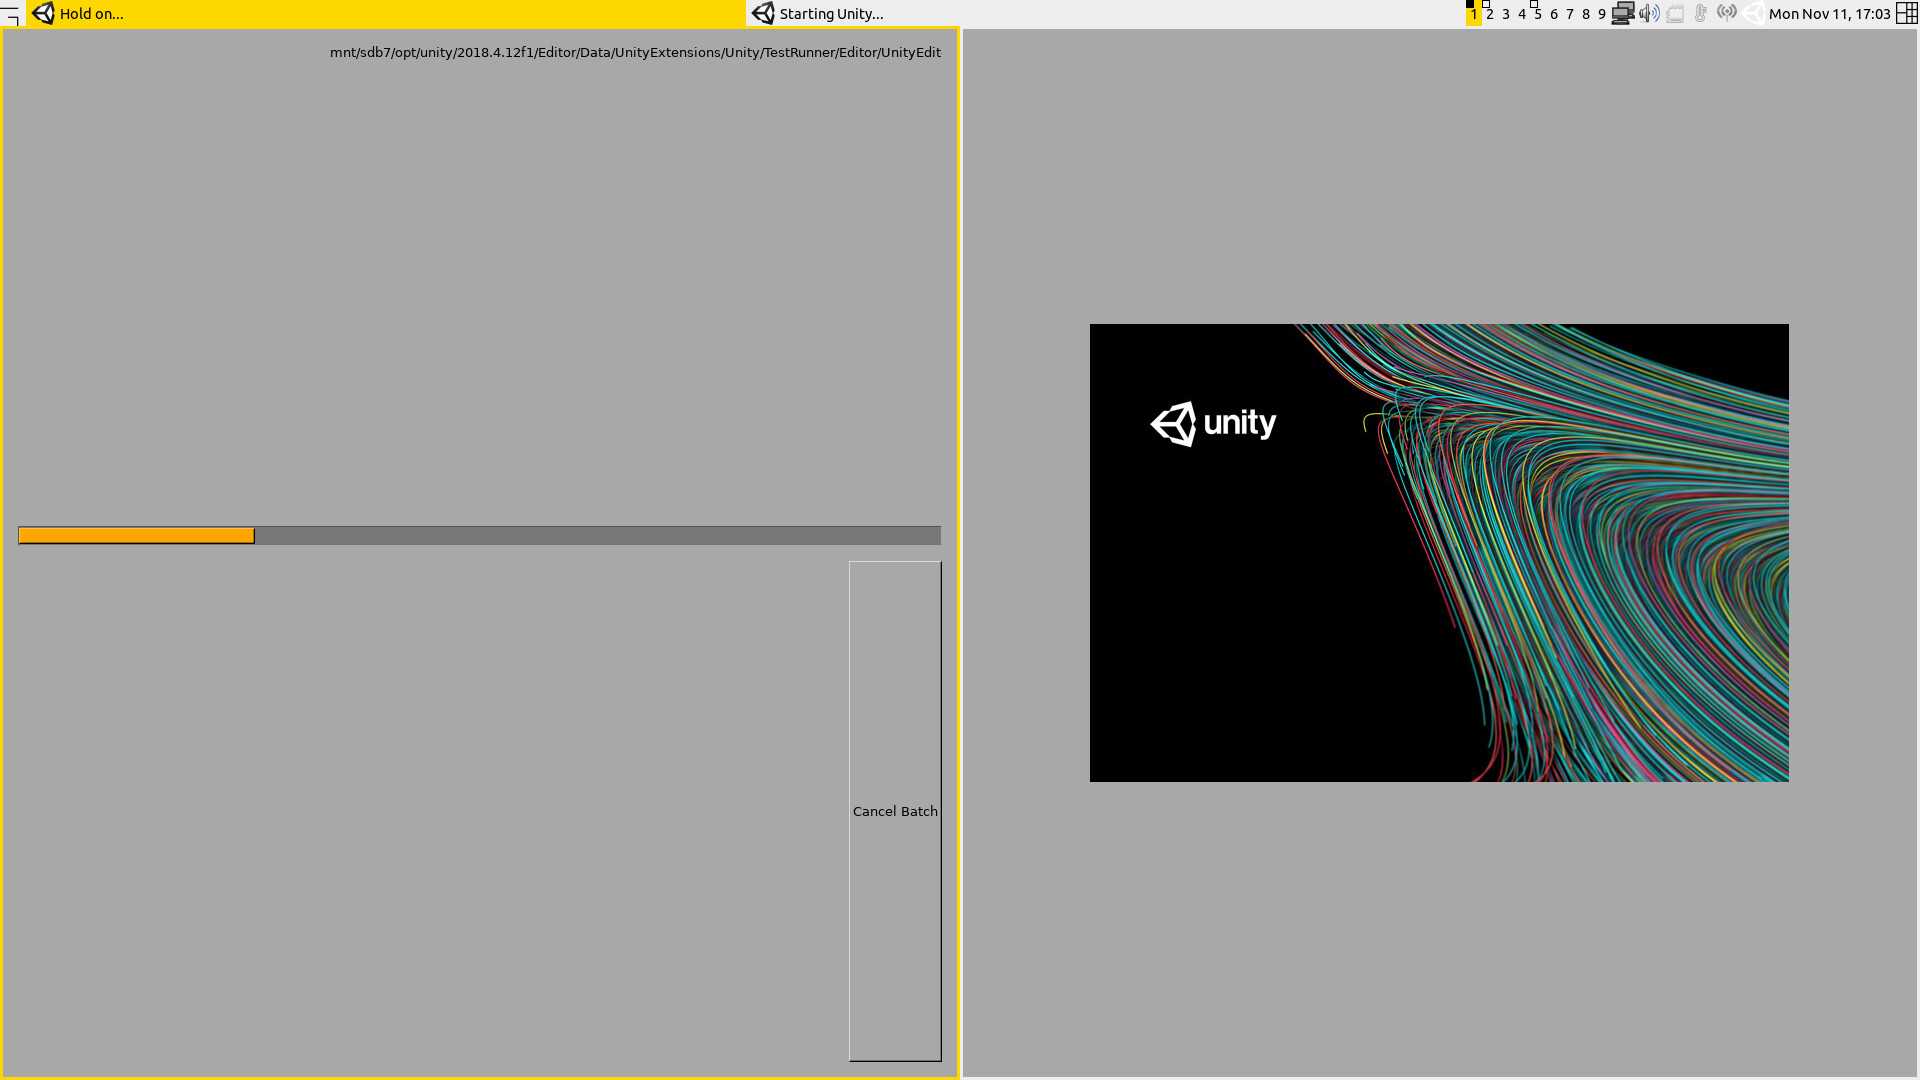Click the window layout icon at top-left corner

(x=11, y=14)
